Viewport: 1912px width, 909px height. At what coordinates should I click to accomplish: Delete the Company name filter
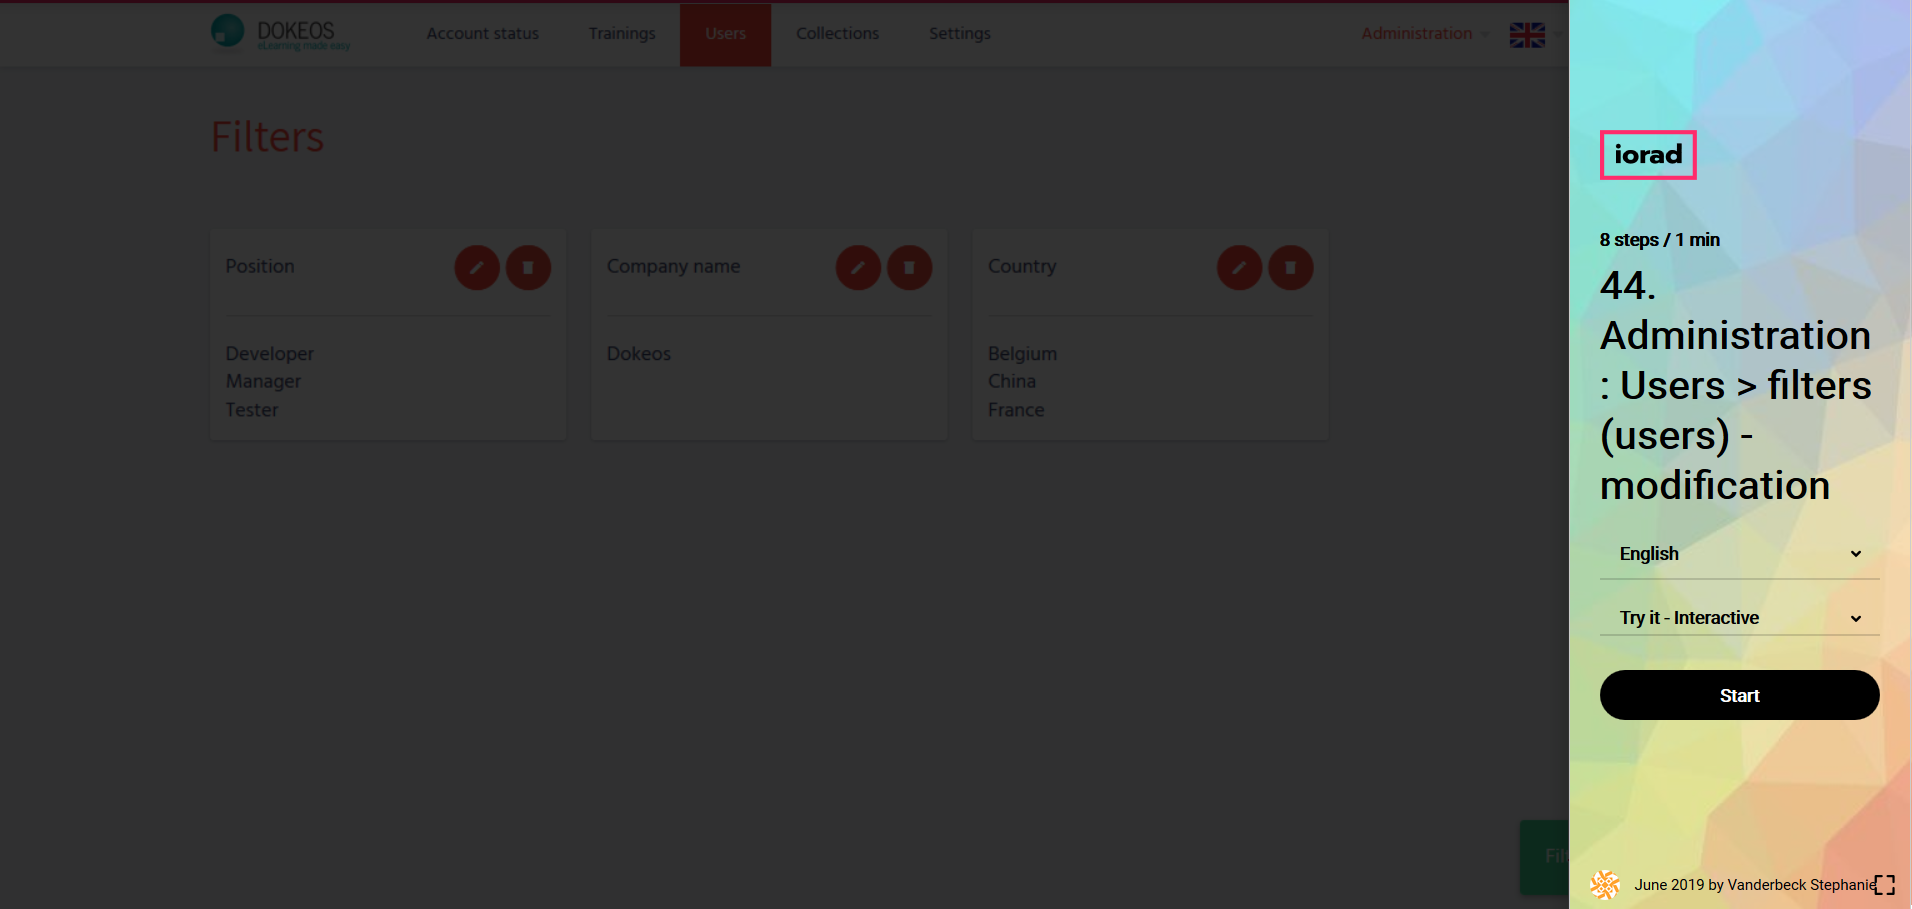point(909,268)
